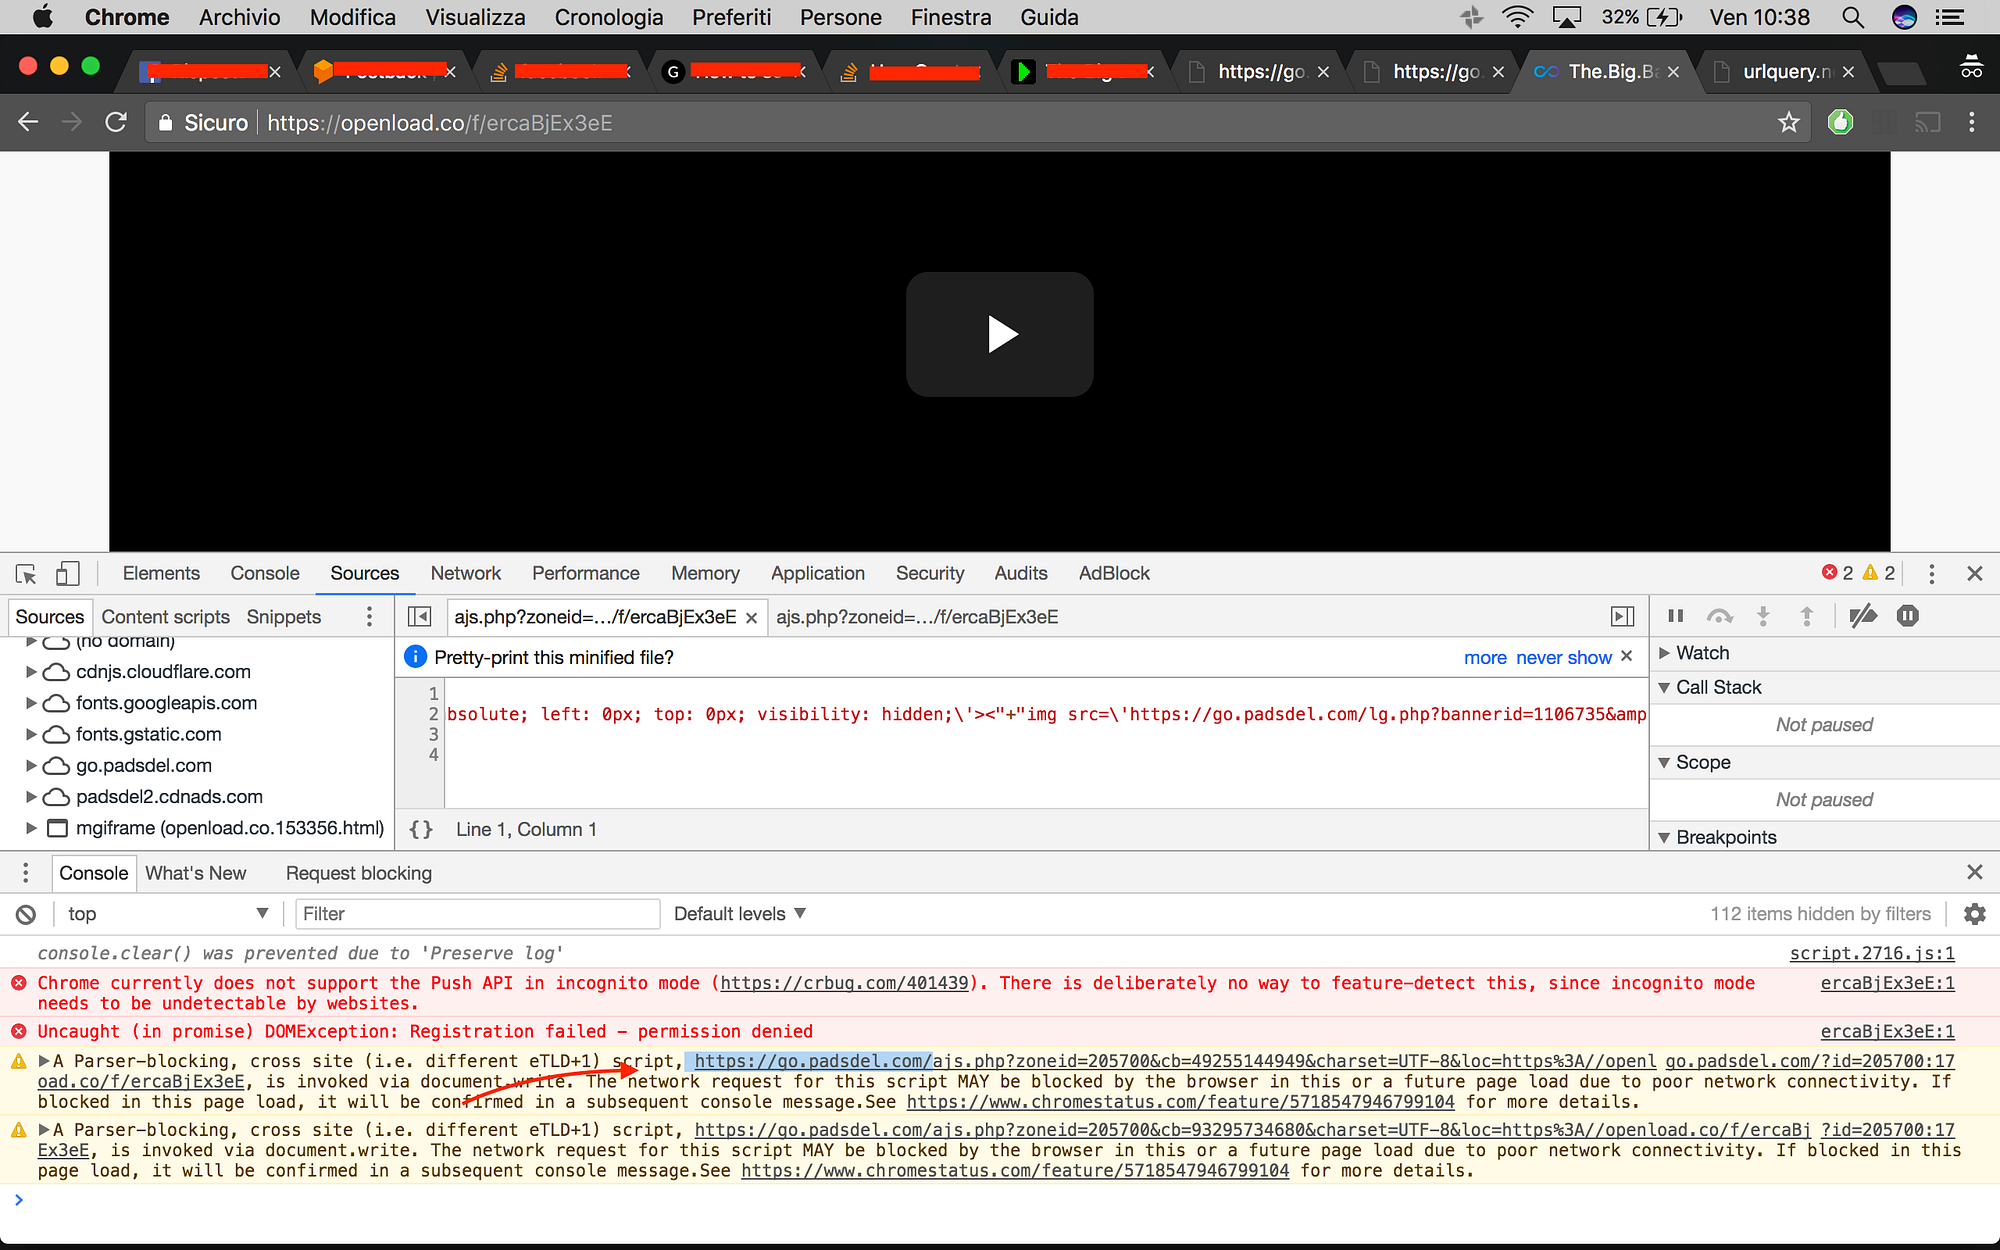Reload the openload page
This screenshot has height=1250, width=2000.
[116, 123]
